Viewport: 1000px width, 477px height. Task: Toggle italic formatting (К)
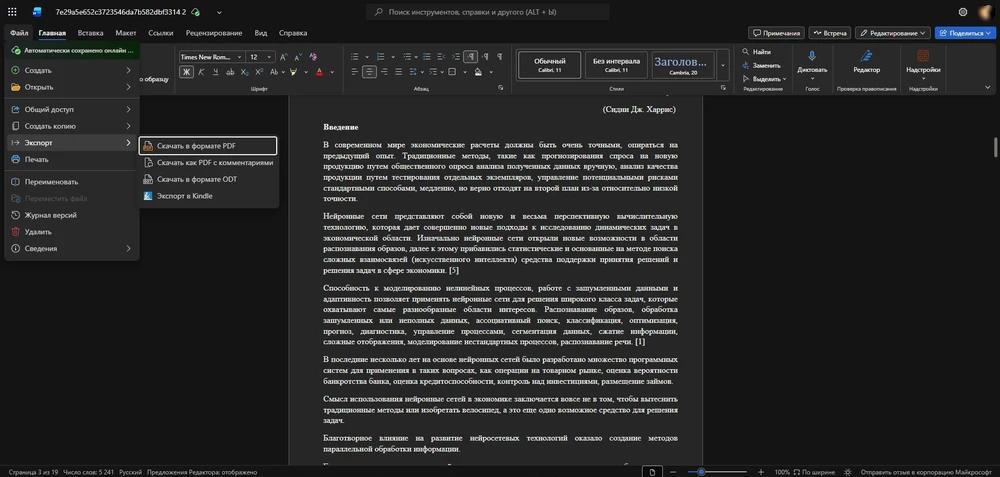coord(199,72)
